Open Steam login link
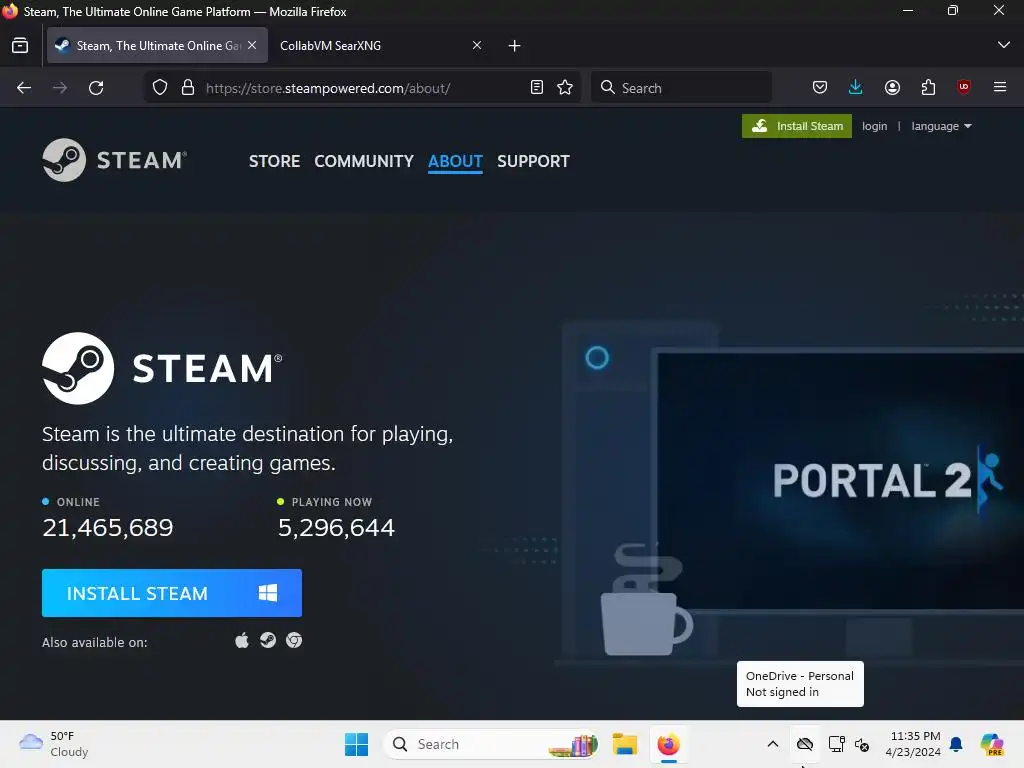This screenshot has height=768, width=1024. point(874,126)
